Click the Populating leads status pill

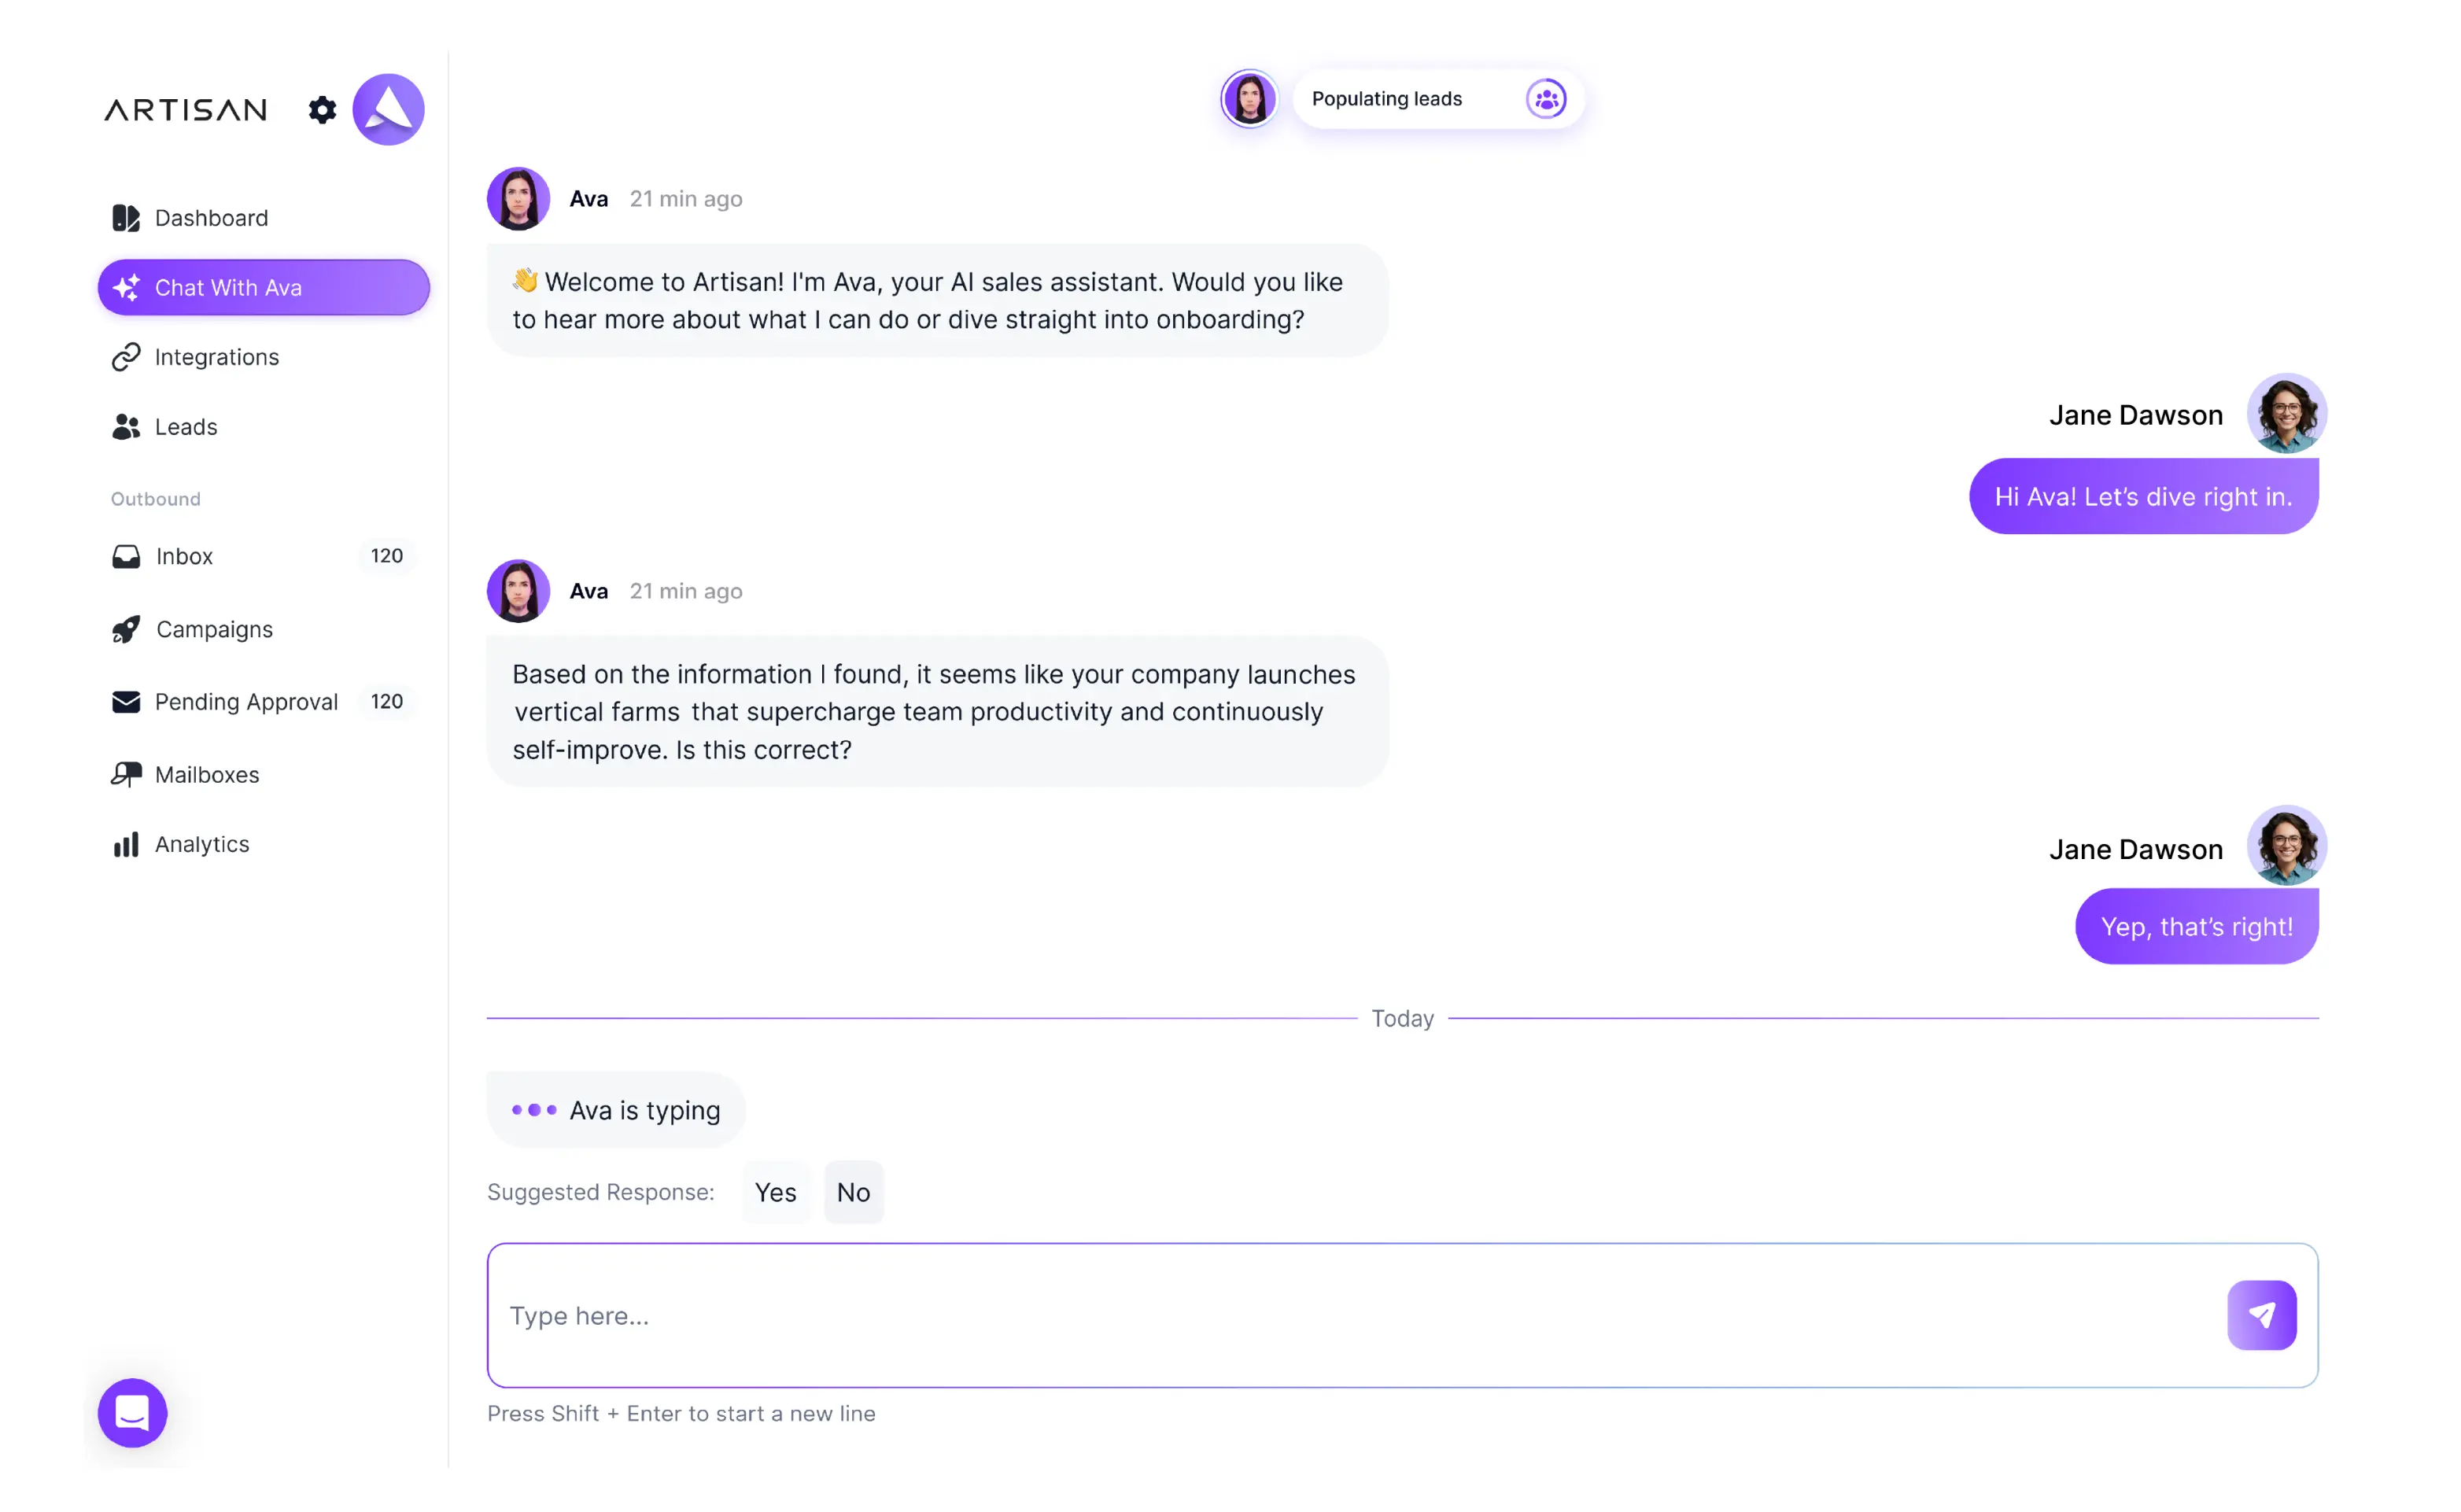pyautogui.click(x=1400, y=99)
